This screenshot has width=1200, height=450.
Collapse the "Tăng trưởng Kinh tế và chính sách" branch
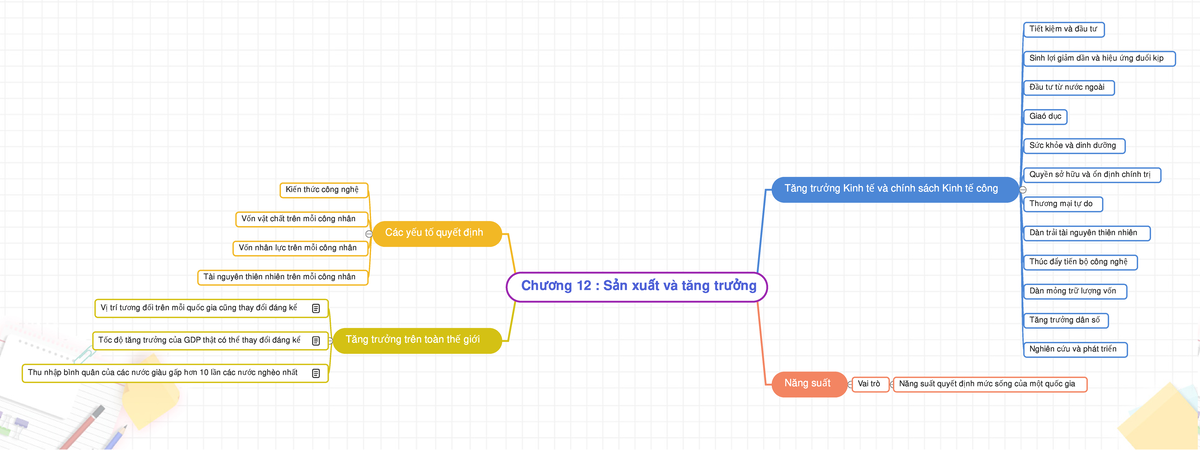pos(1022,188)
